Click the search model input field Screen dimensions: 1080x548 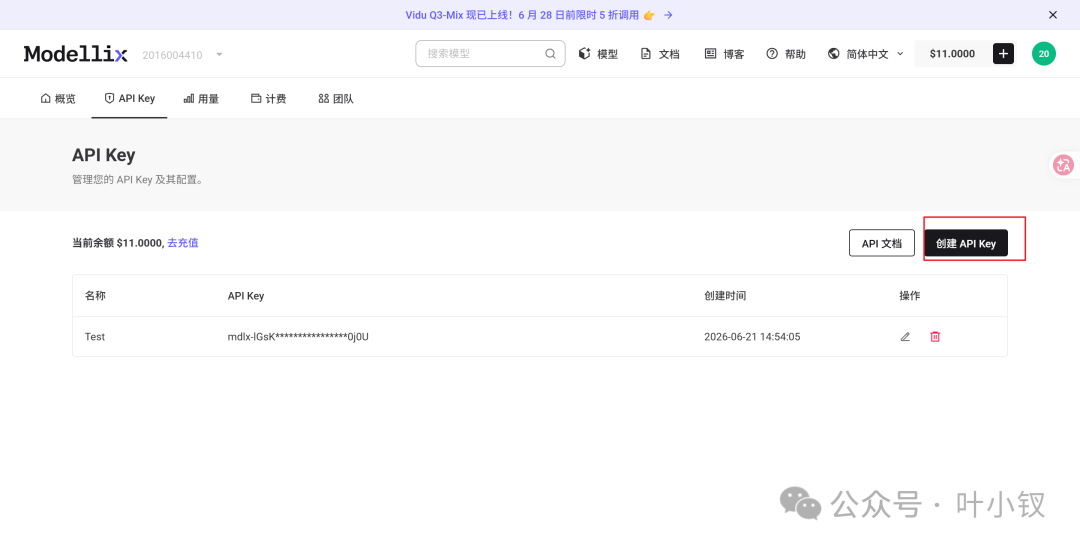[490, 54]
